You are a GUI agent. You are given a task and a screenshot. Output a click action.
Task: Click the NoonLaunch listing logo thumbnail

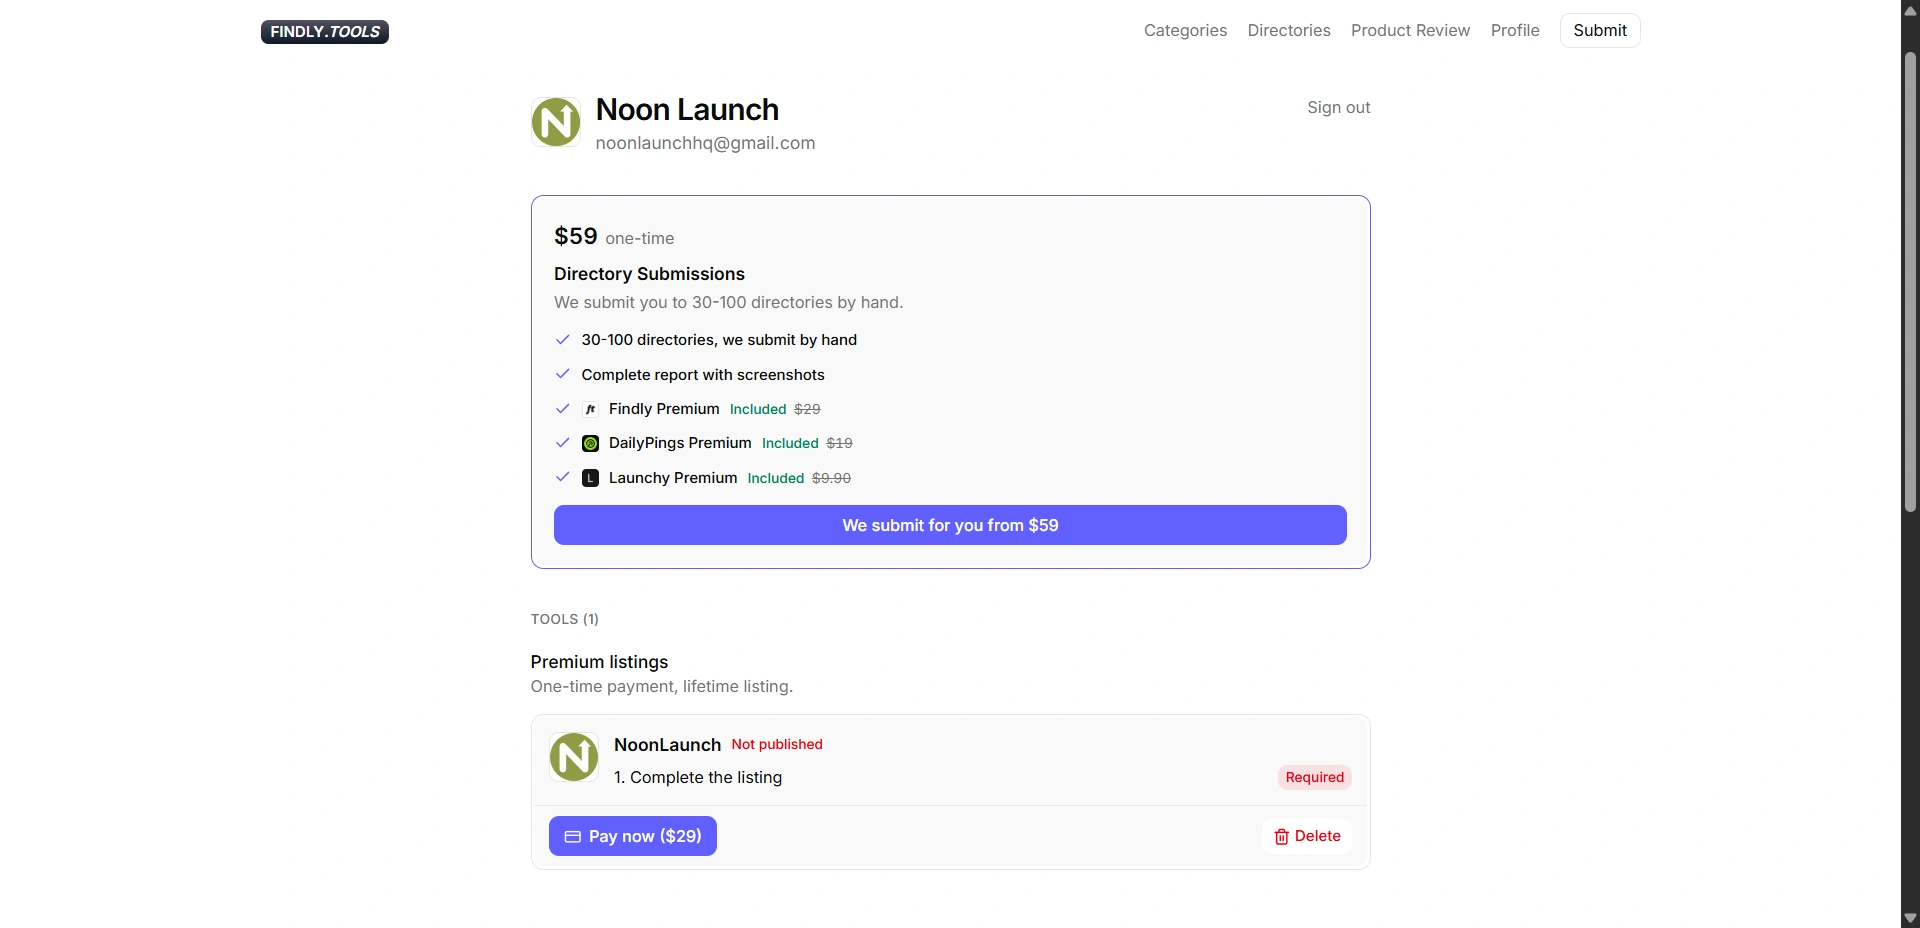point(574,757)
